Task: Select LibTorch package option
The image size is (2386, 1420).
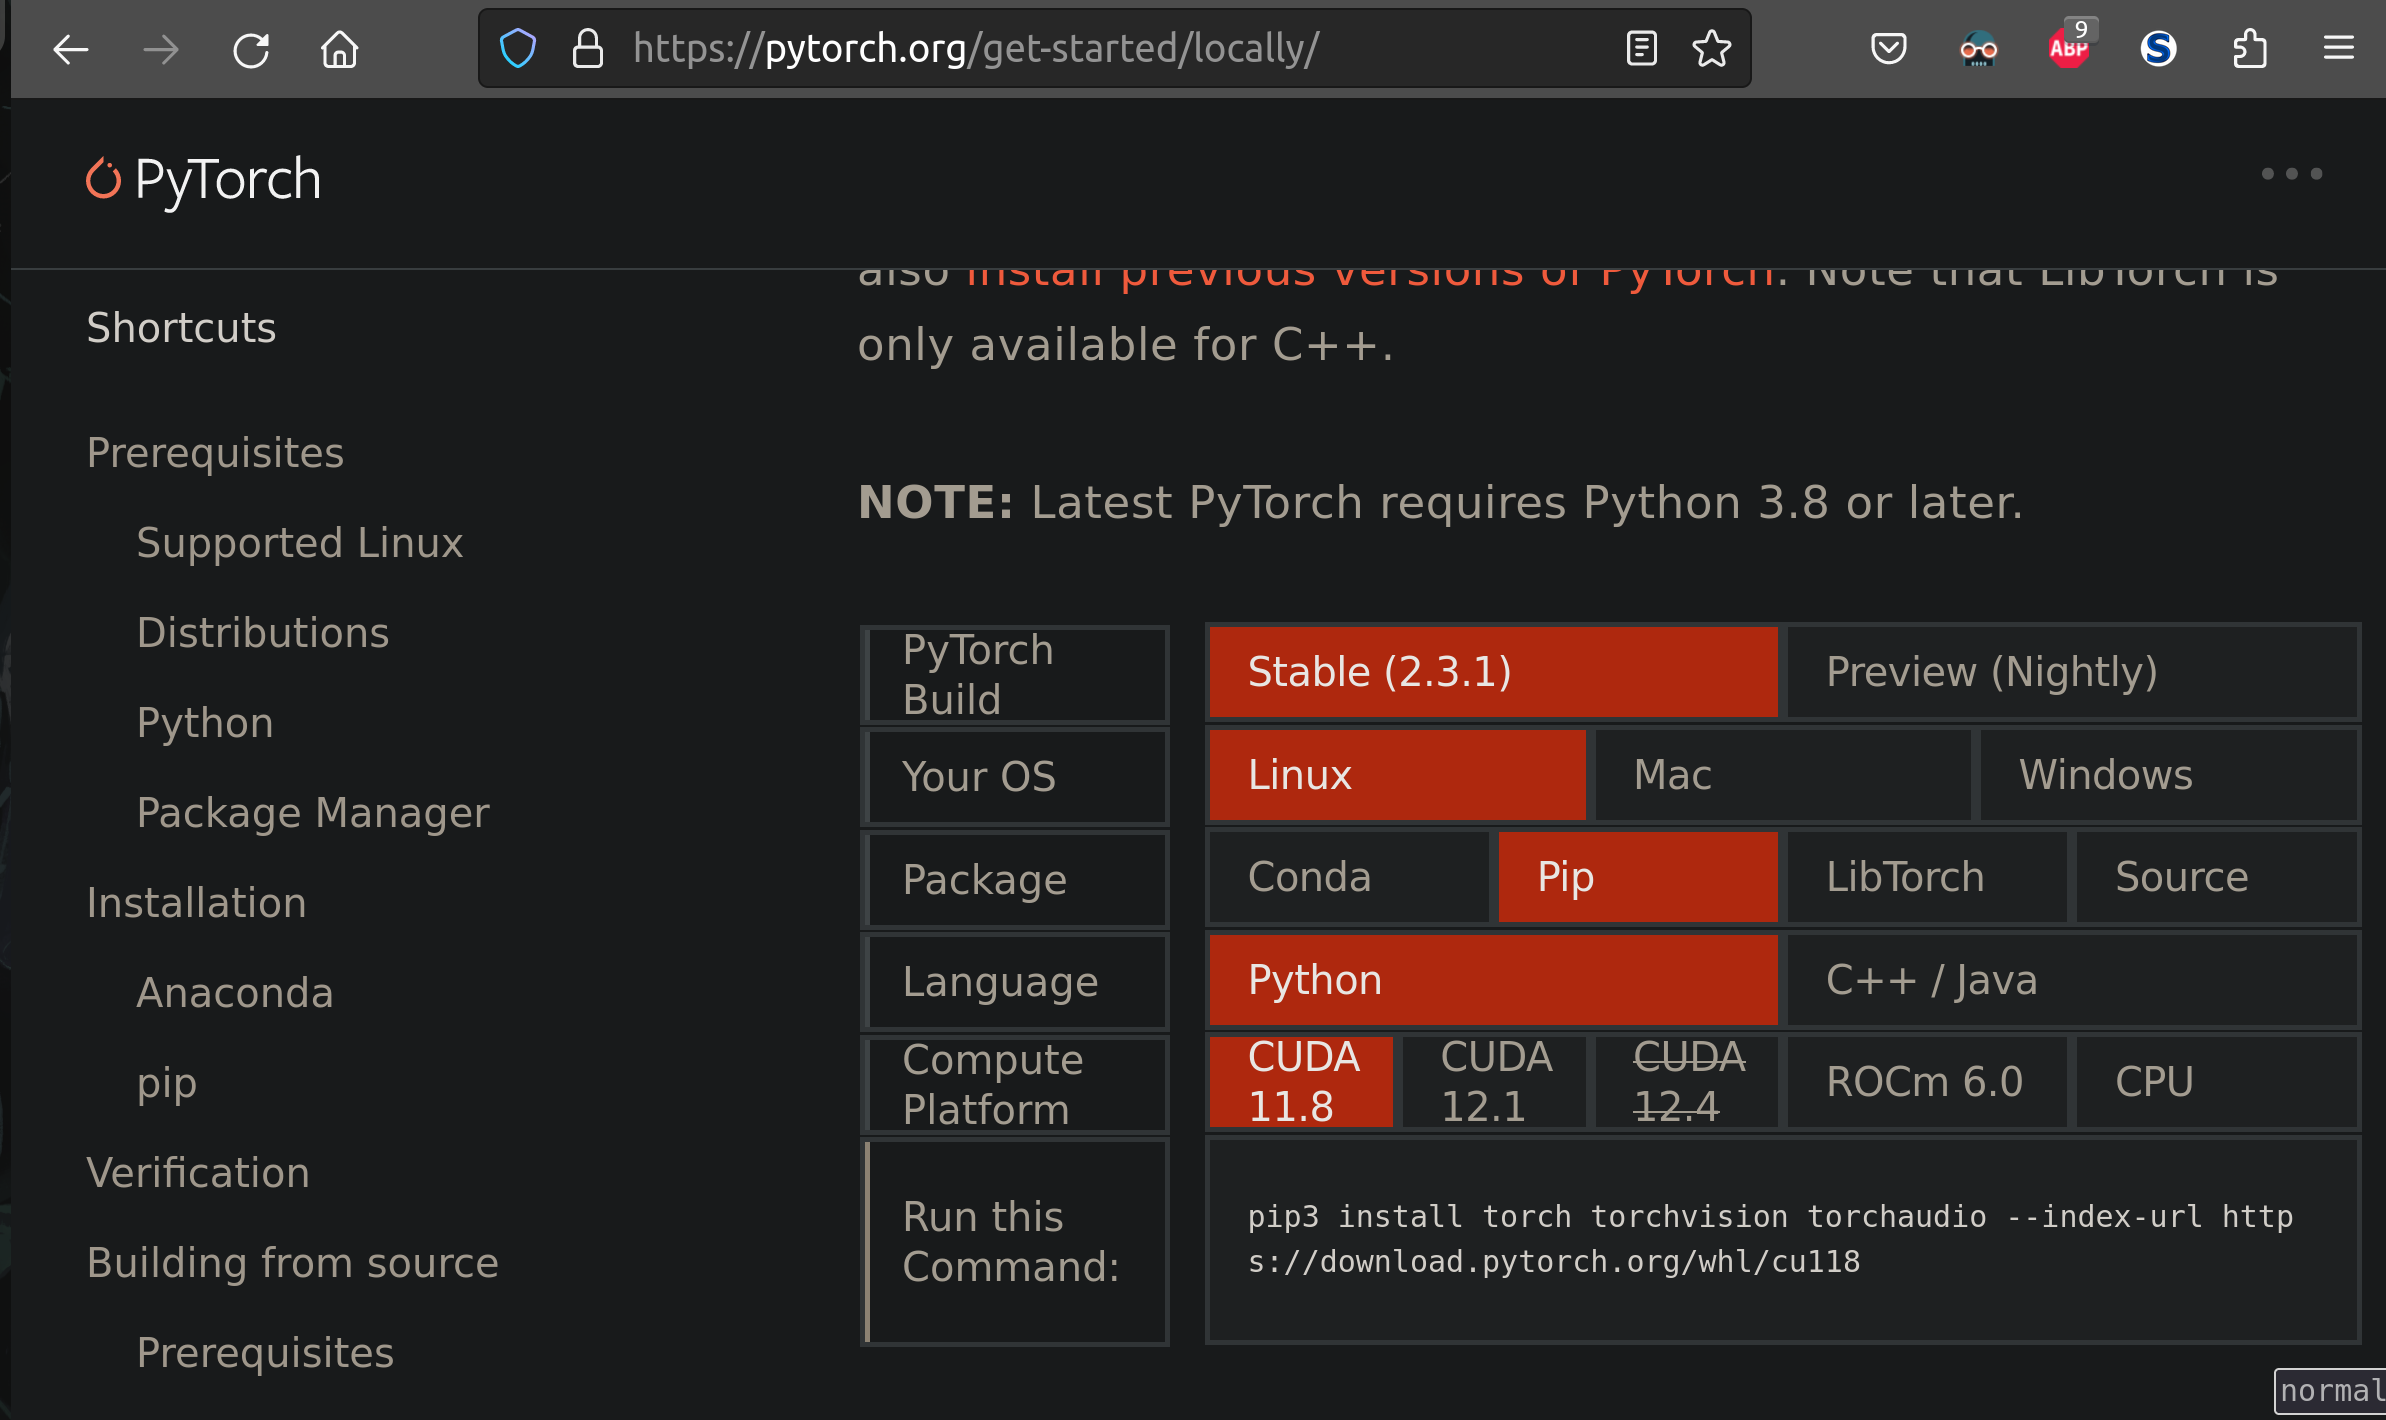Action: (1927, 877)
